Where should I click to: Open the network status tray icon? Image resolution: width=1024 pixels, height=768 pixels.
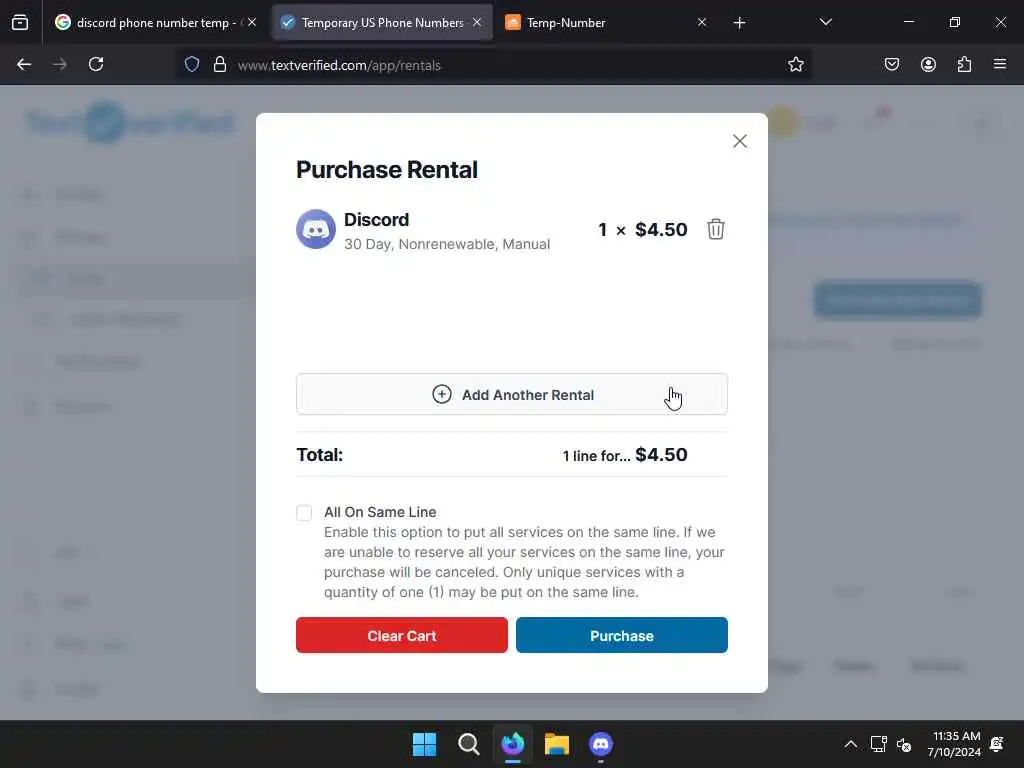coord(878,744)
